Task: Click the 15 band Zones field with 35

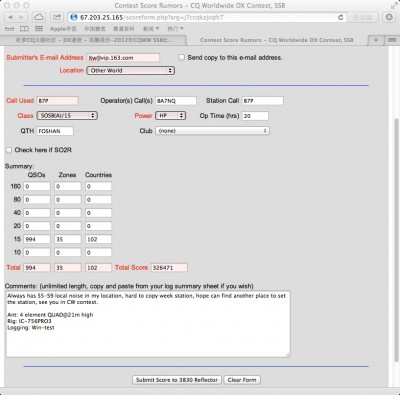Action: 68,239
